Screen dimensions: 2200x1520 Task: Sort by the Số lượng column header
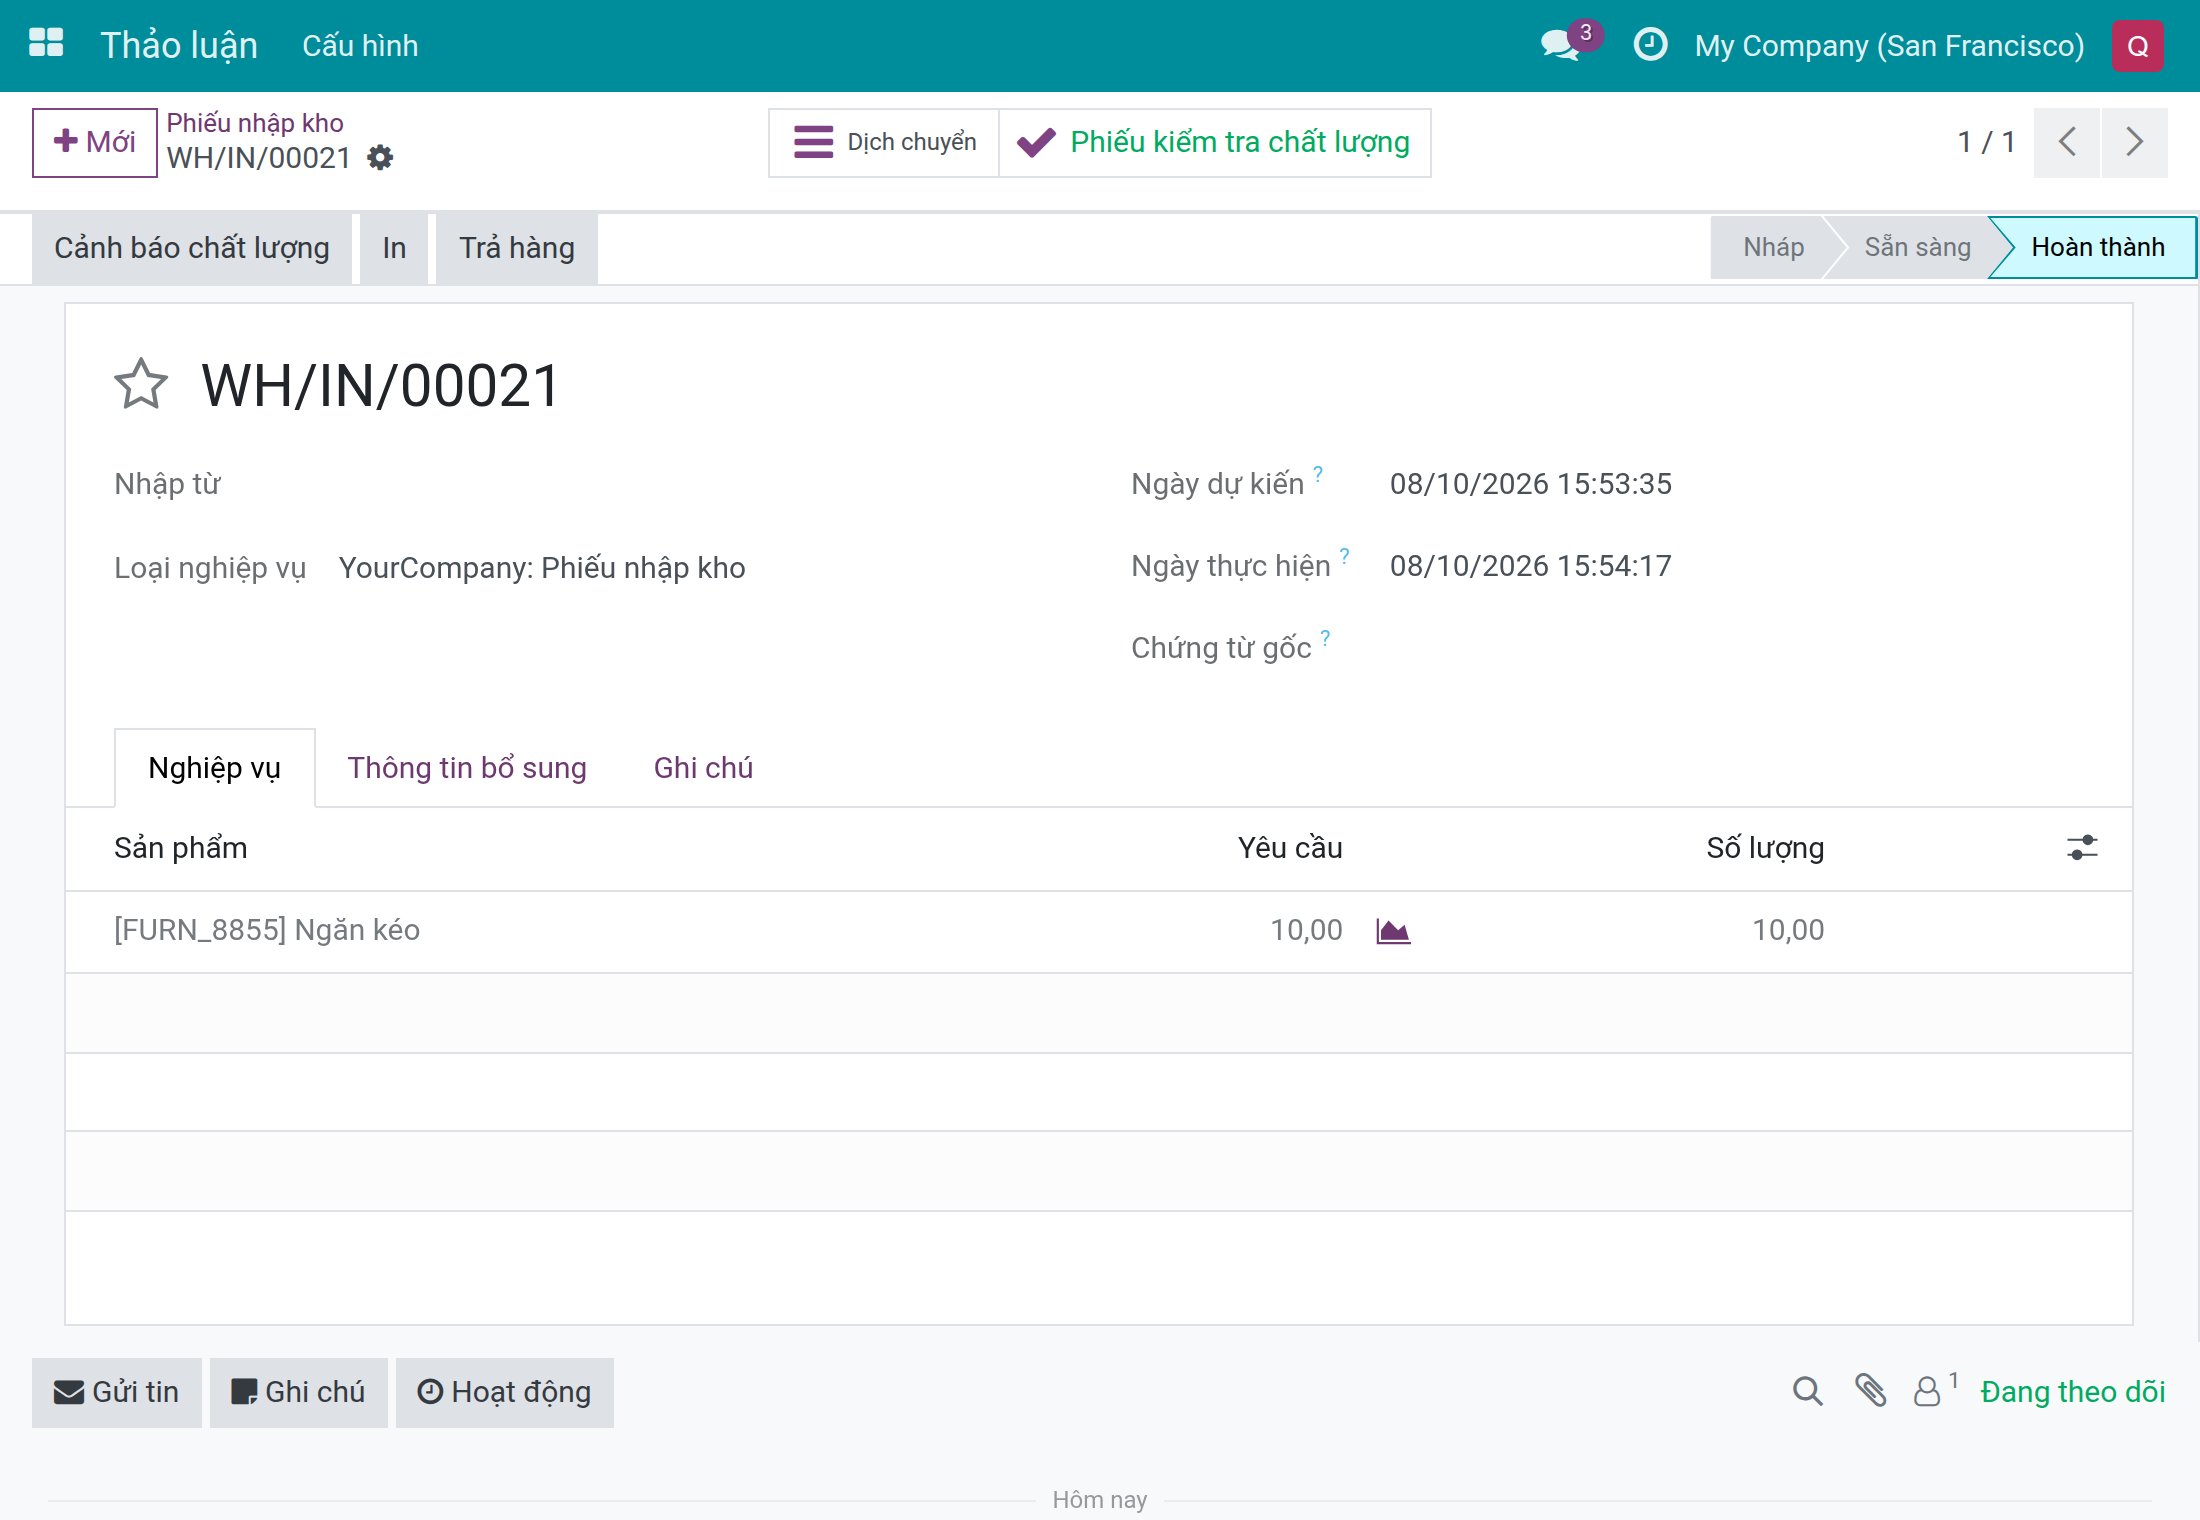tap(1765, 848)
